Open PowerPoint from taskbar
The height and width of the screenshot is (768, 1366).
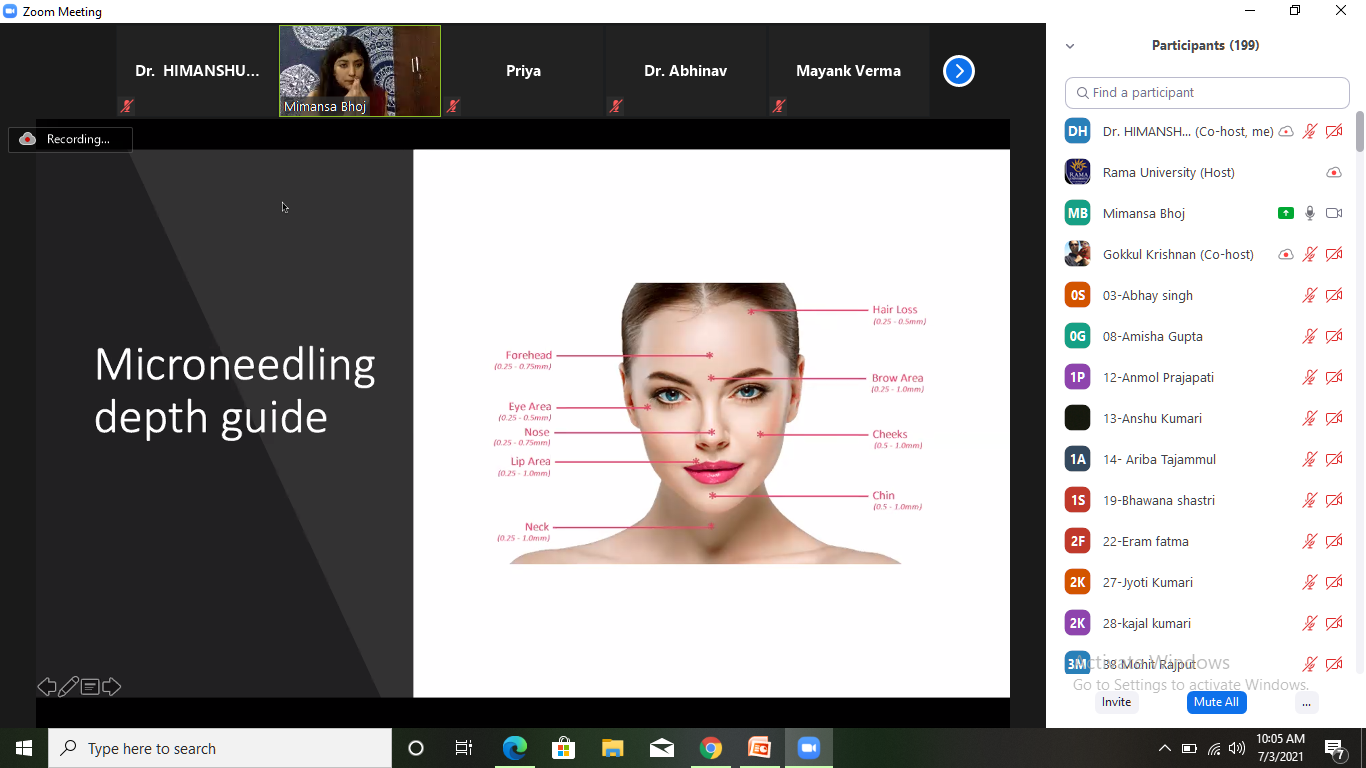(759, 748)
